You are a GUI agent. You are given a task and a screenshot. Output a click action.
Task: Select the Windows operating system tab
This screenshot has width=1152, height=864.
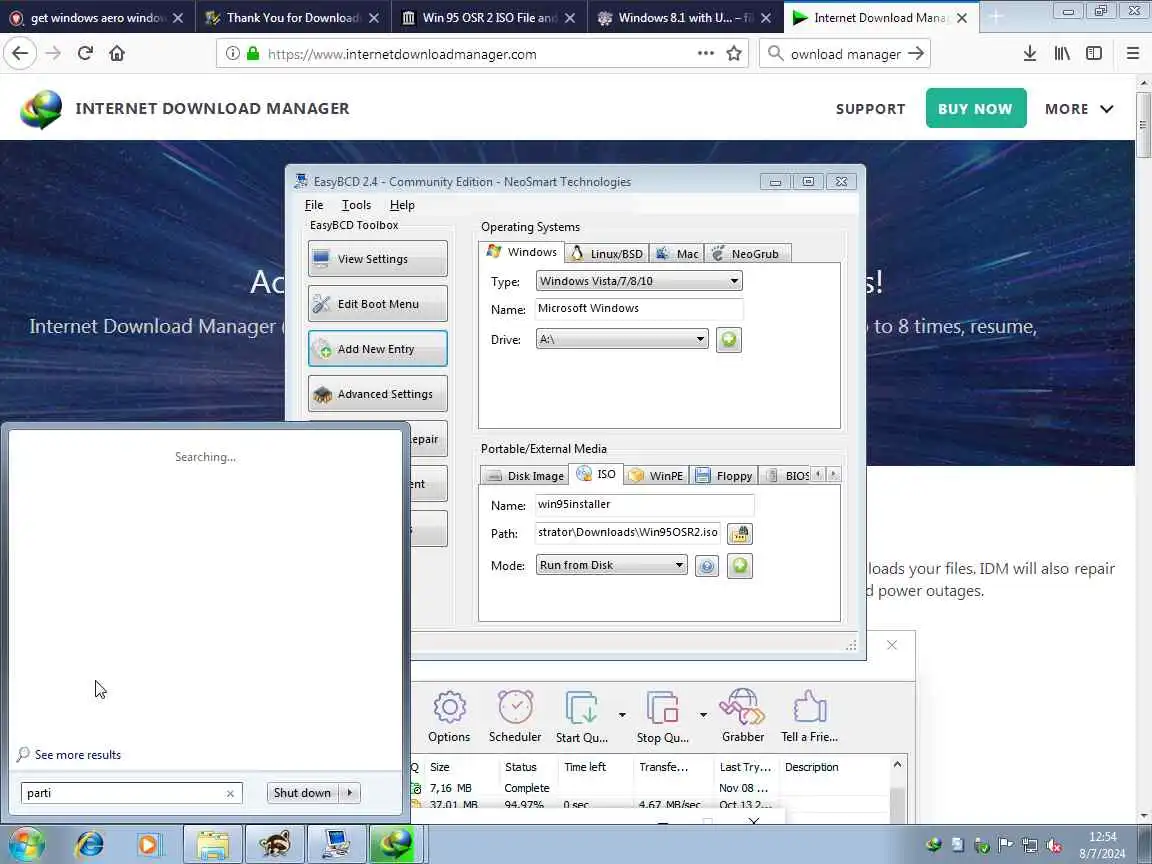pos(522,252)
